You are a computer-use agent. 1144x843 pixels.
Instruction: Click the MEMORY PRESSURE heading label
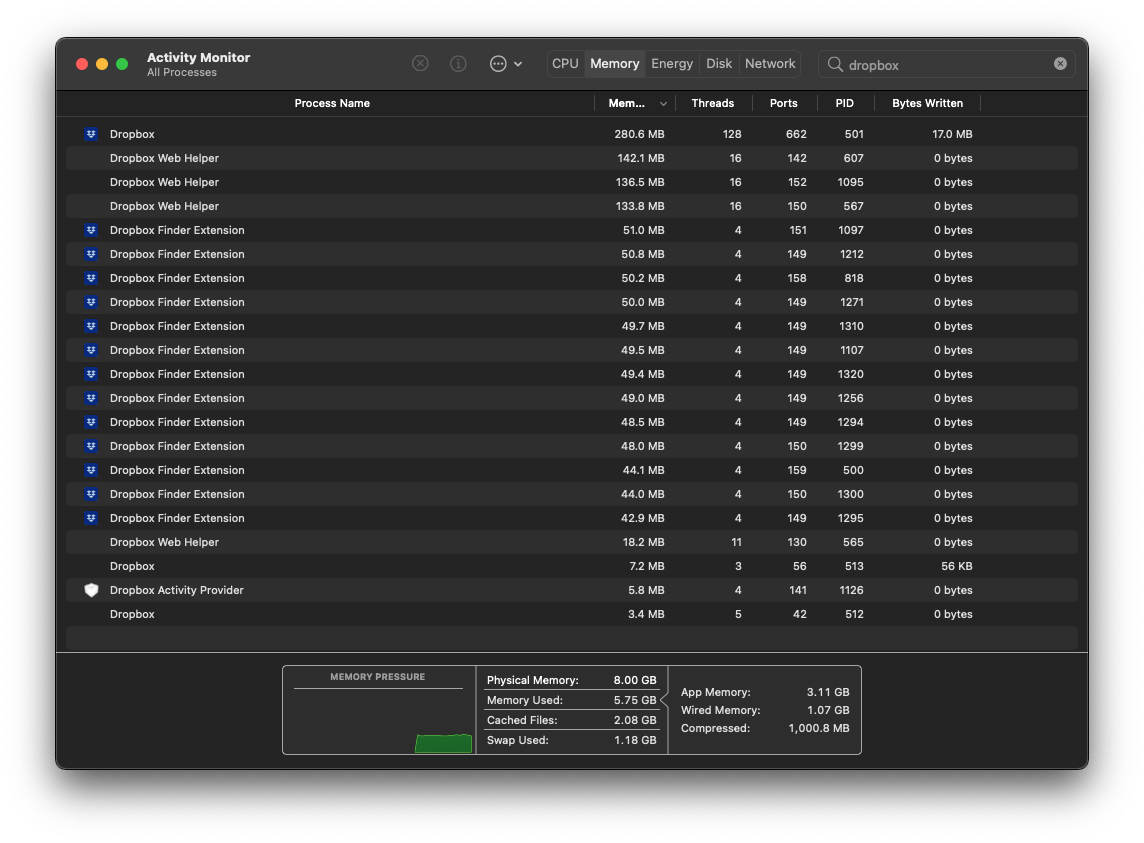[377, 677]
